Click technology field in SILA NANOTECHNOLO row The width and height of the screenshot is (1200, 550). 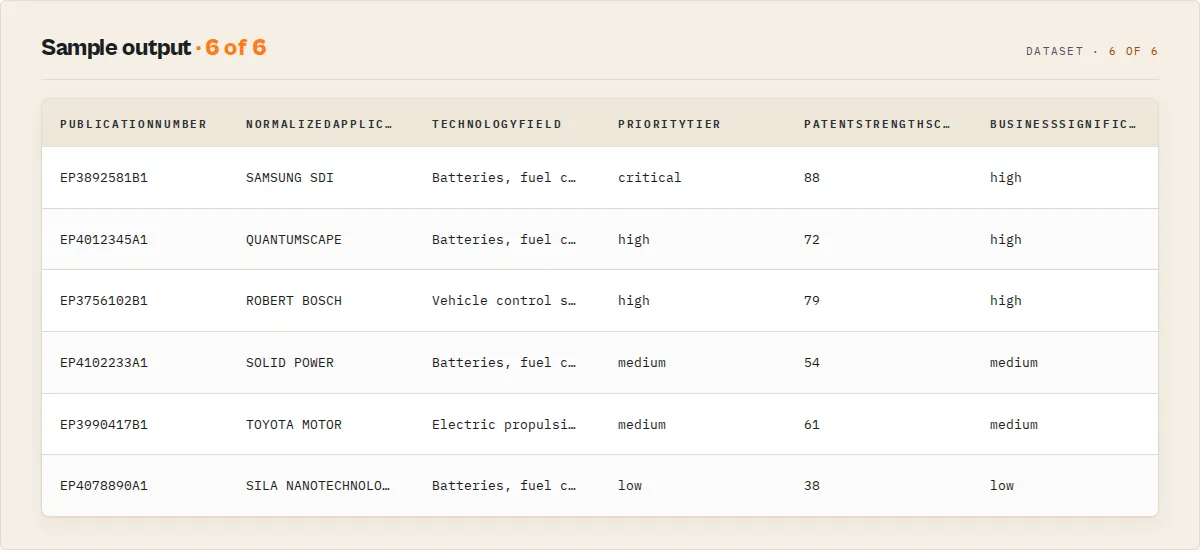tap(505, 486)
